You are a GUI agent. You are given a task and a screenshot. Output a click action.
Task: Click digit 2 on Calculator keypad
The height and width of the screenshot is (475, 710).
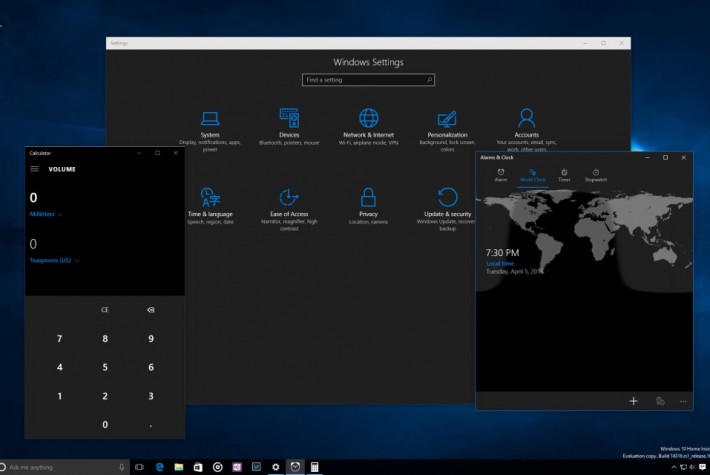click(x=105, y=396)
